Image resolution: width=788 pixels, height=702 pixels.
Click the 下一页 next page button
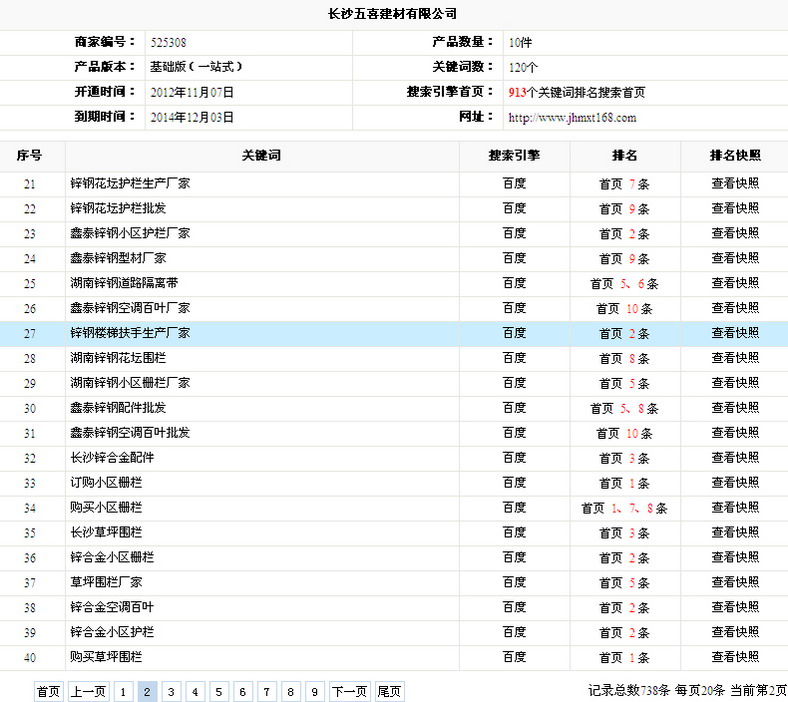(x=349, y=691)
